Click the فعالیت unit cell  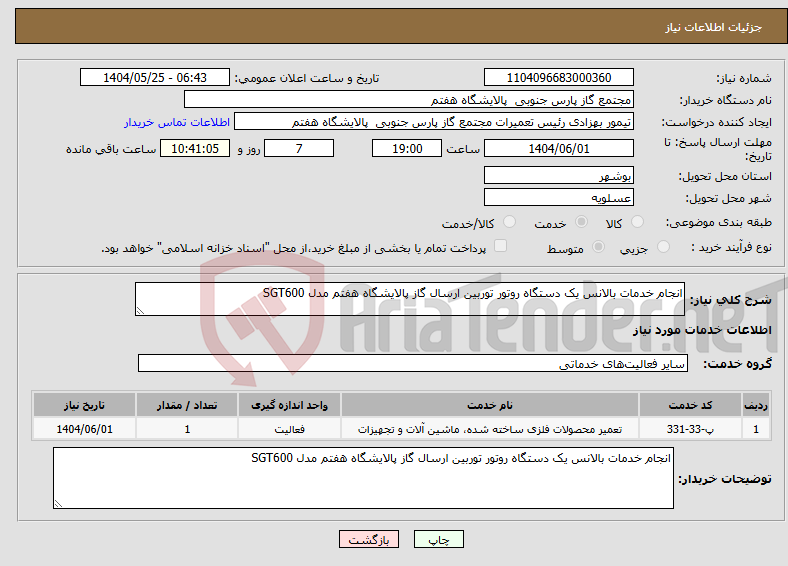point(289,429)
